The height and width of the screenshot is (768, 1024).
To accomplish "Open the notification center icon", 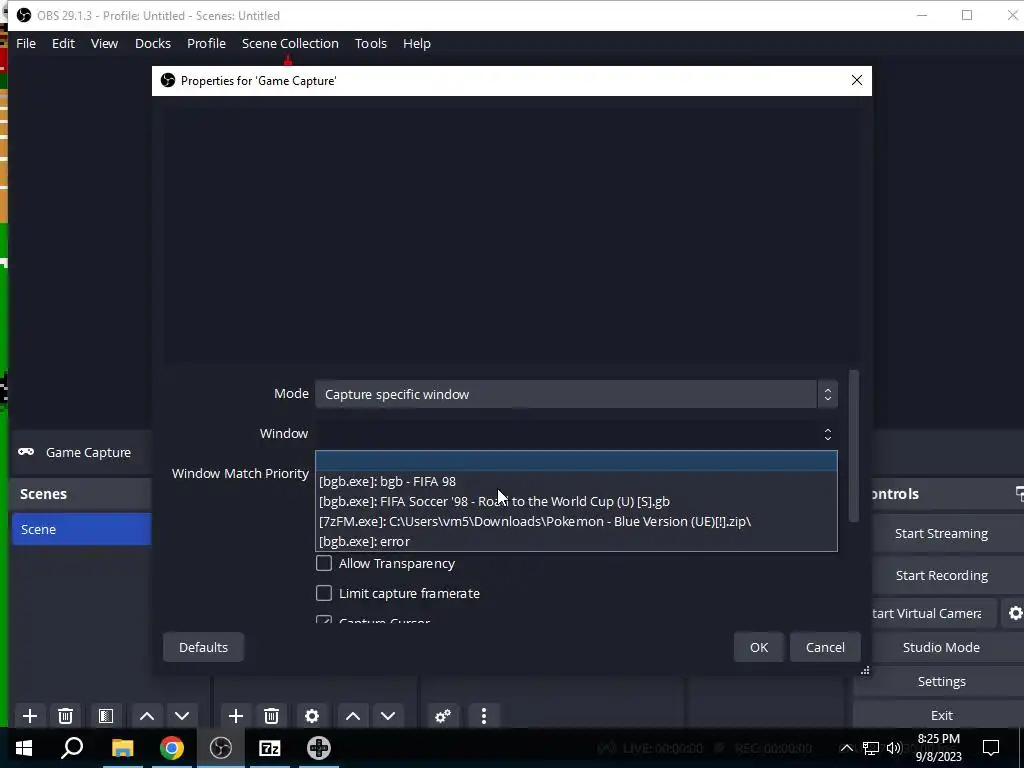I will (991, 748).
